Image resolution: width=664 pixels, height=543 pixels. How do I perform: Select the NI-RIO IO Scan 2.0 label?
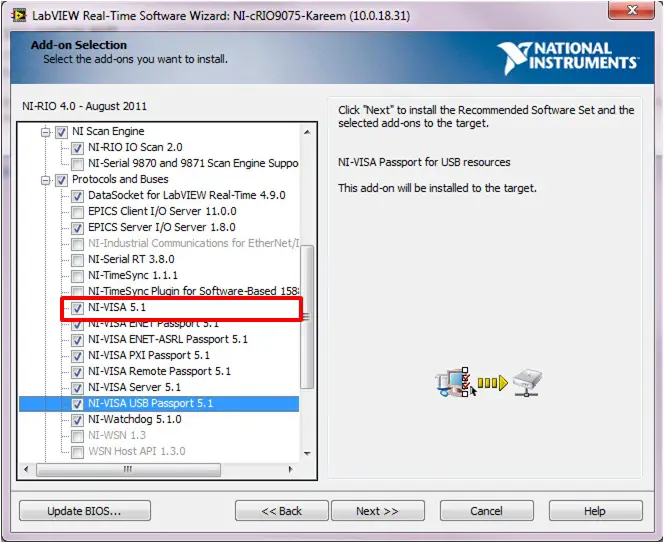coord(135,147)
